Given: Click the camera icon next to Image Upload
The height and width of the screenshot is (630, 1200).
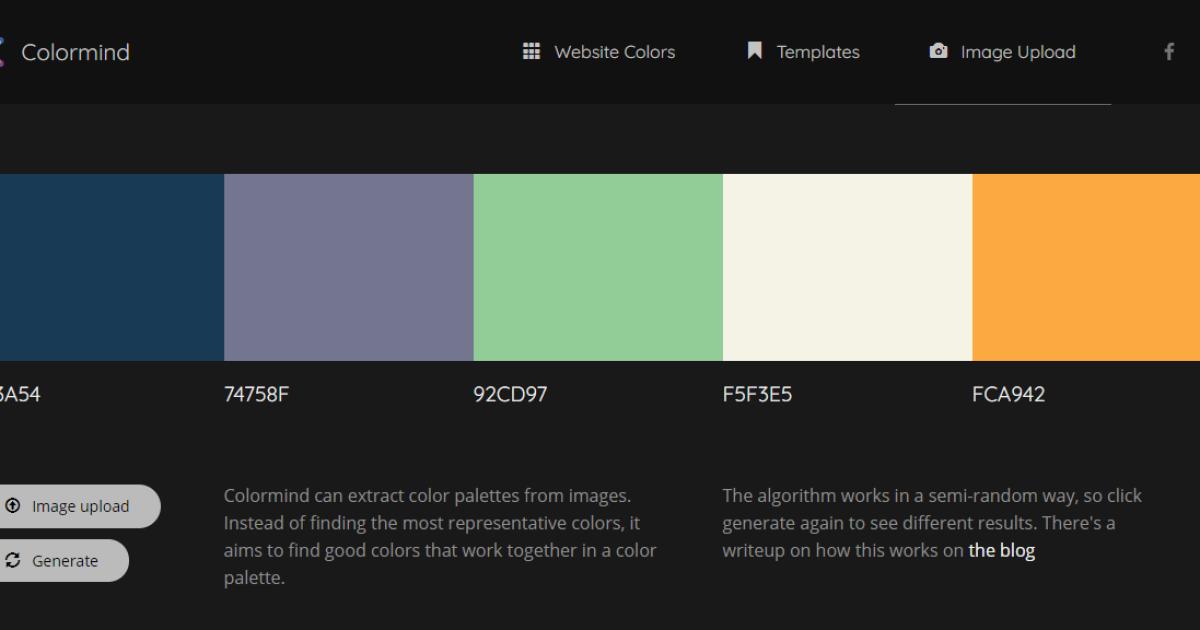Looking at the screenshot, I should (x=937, y=50).
